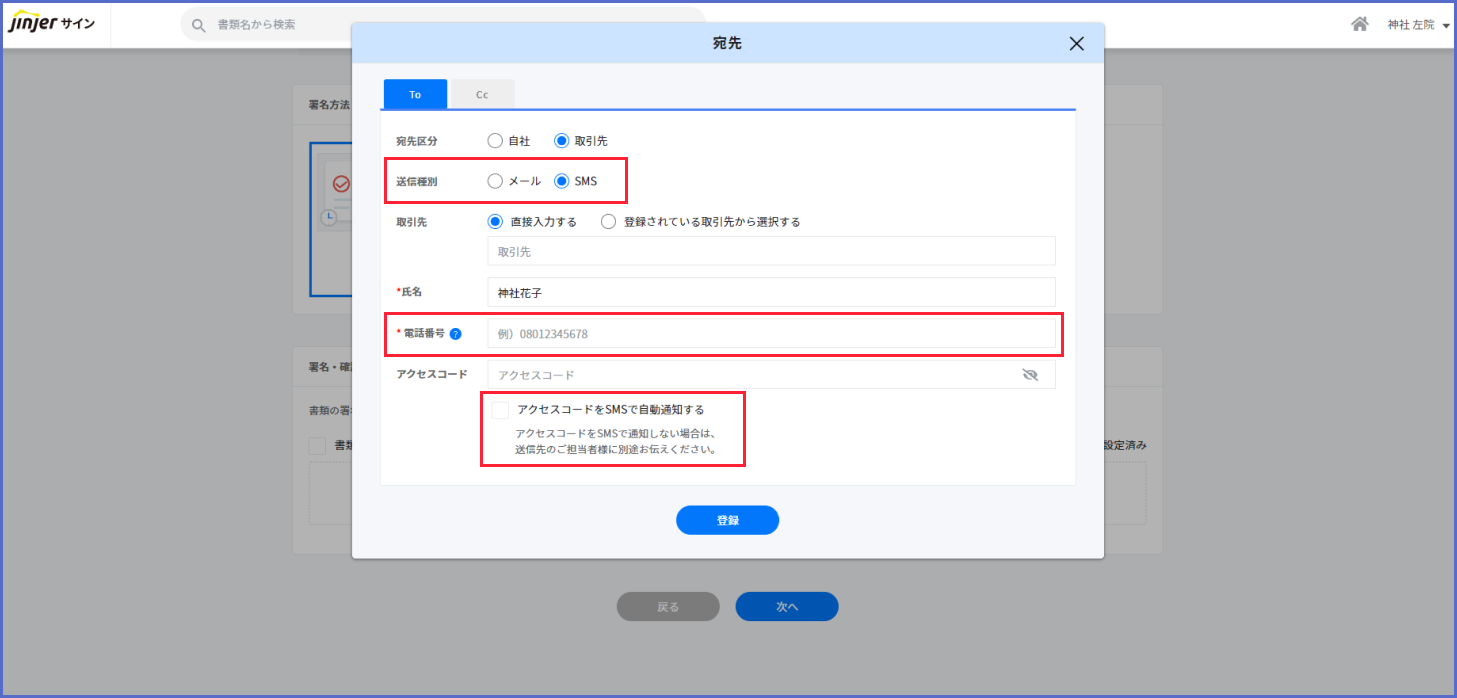Select 登録されている取引先から選択する option

pos(608,222)
